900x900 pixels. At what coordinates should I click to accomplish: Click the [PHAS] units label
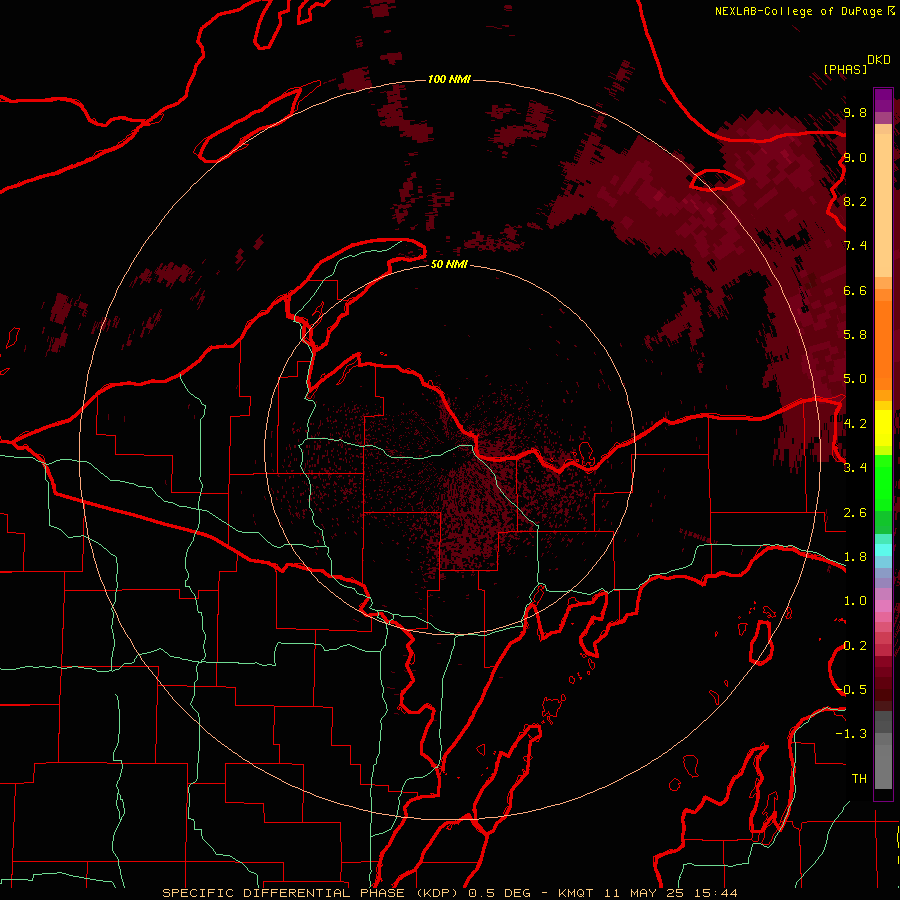tap(845, 69)
